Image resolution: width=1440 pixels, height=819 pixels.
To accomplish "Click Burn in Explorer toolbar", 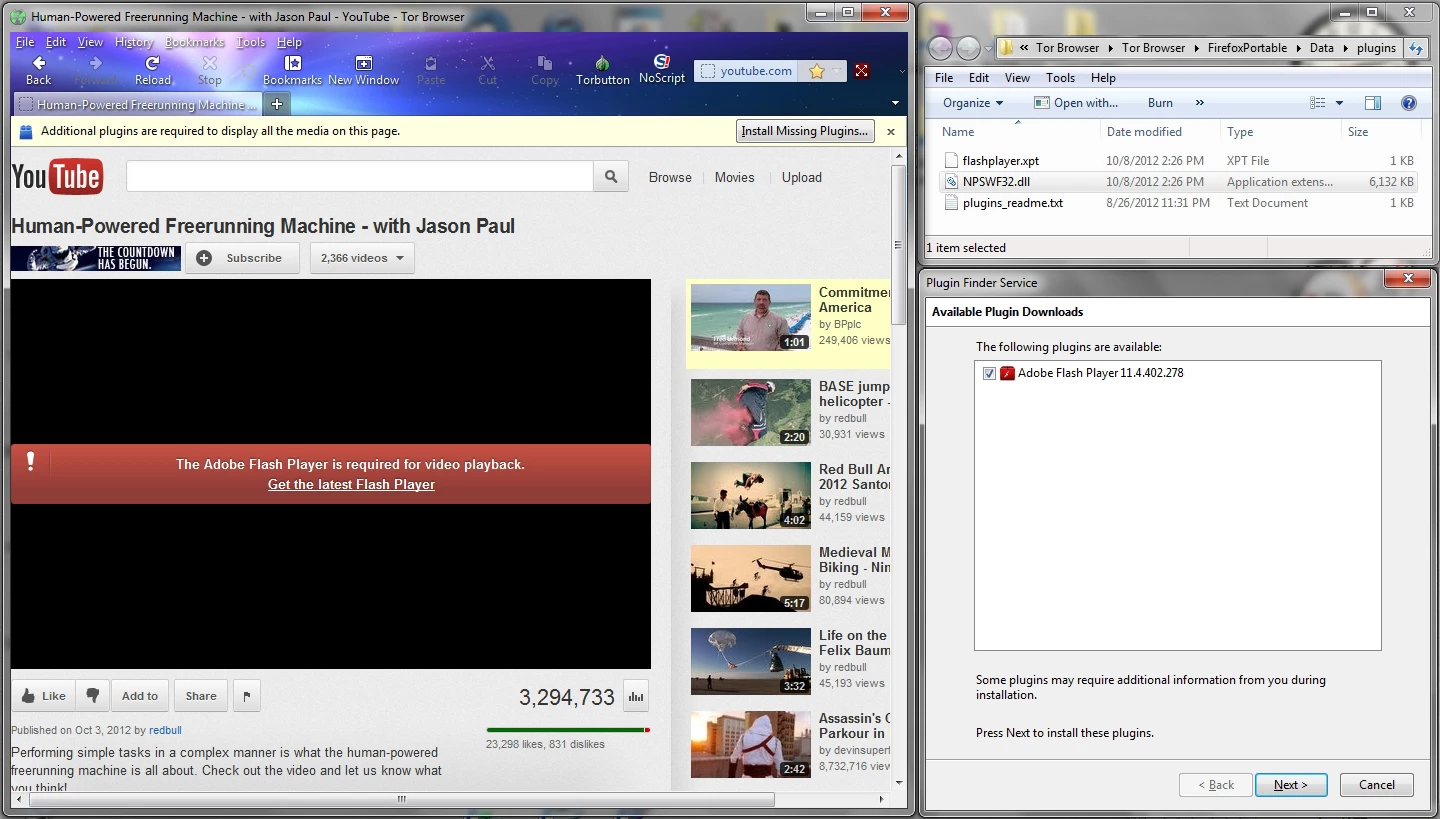I will coord(1160,103).
